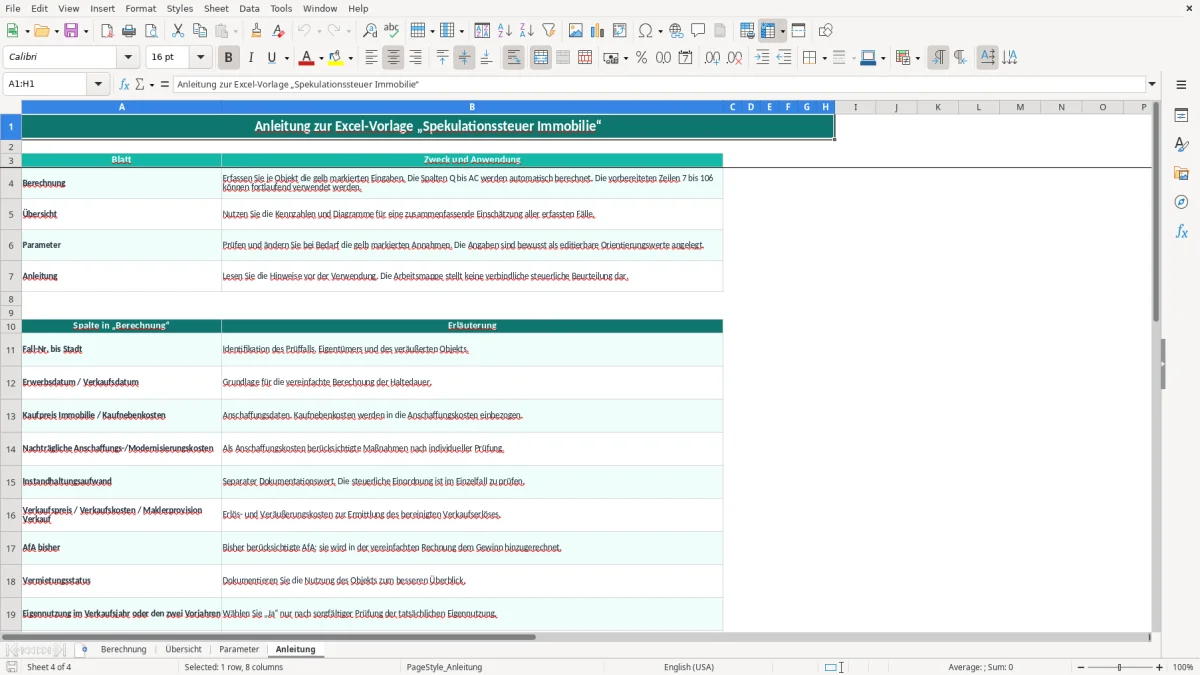Switch to the Übersicht sheet tab
The height and width of the screenshot is (675, 1200).
tap(183, 649)
